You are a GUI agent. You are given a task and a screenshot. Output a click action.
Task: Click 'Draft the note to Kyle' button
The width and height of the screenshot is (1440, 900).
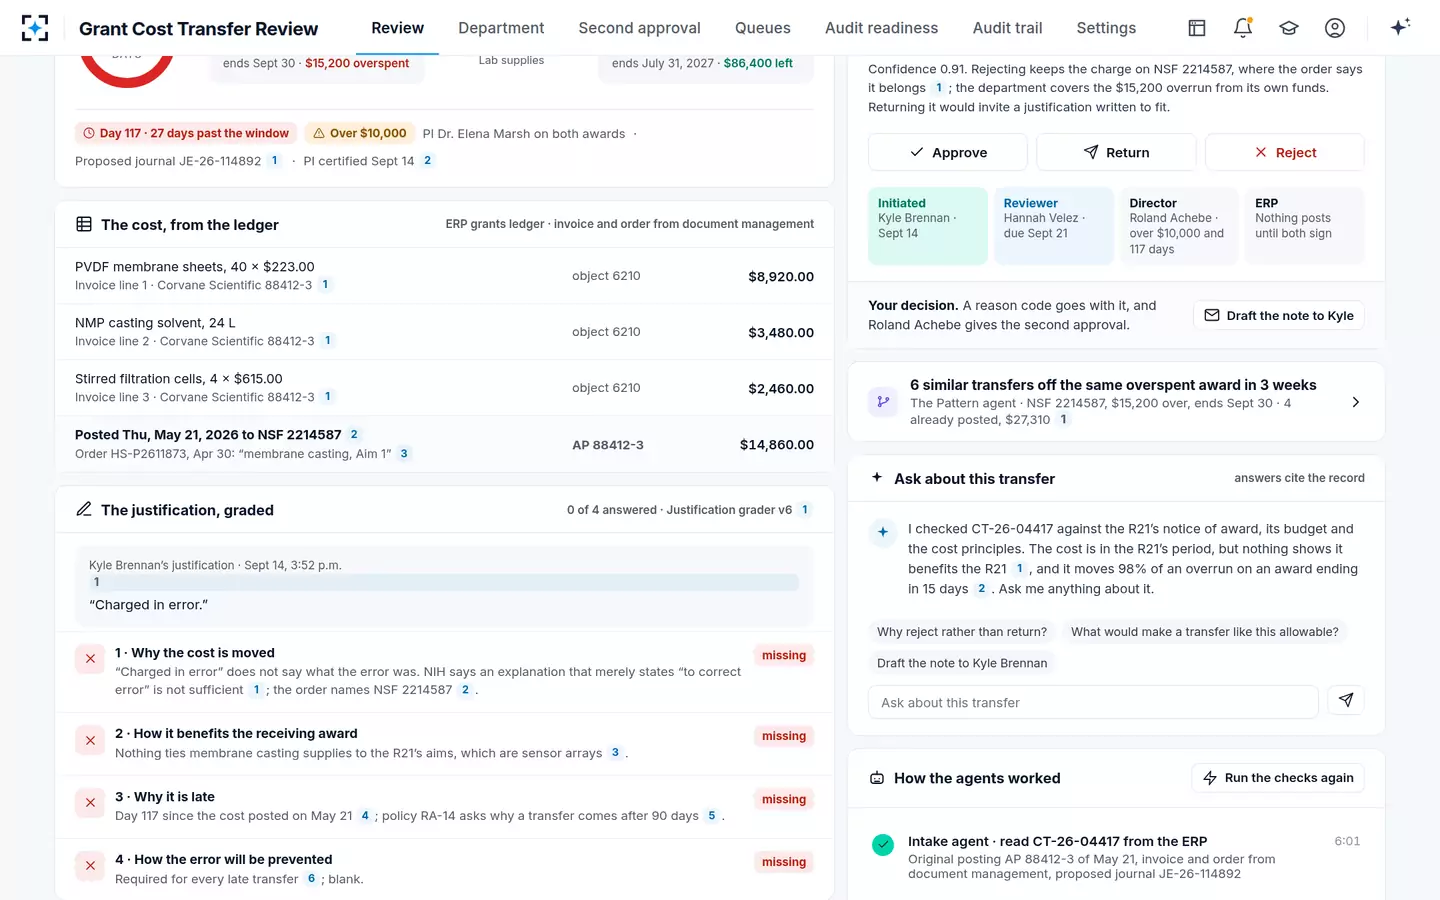click(x=1279, y=315)
